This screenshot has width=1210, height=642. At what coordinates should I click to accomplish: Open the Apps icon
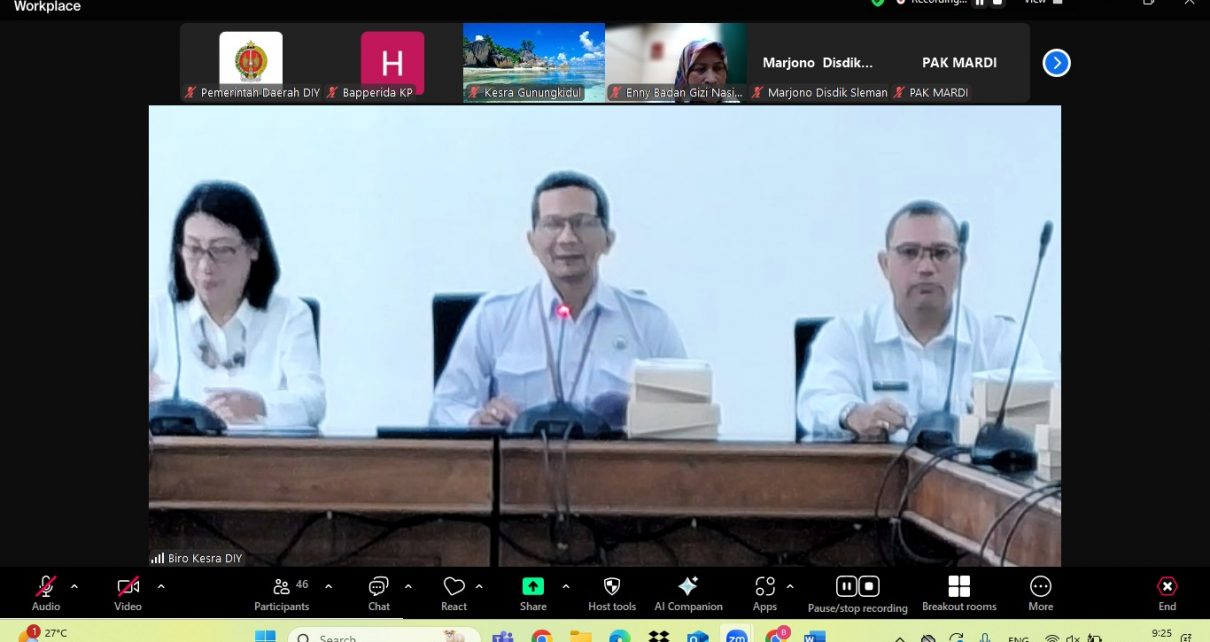[765, 587]
